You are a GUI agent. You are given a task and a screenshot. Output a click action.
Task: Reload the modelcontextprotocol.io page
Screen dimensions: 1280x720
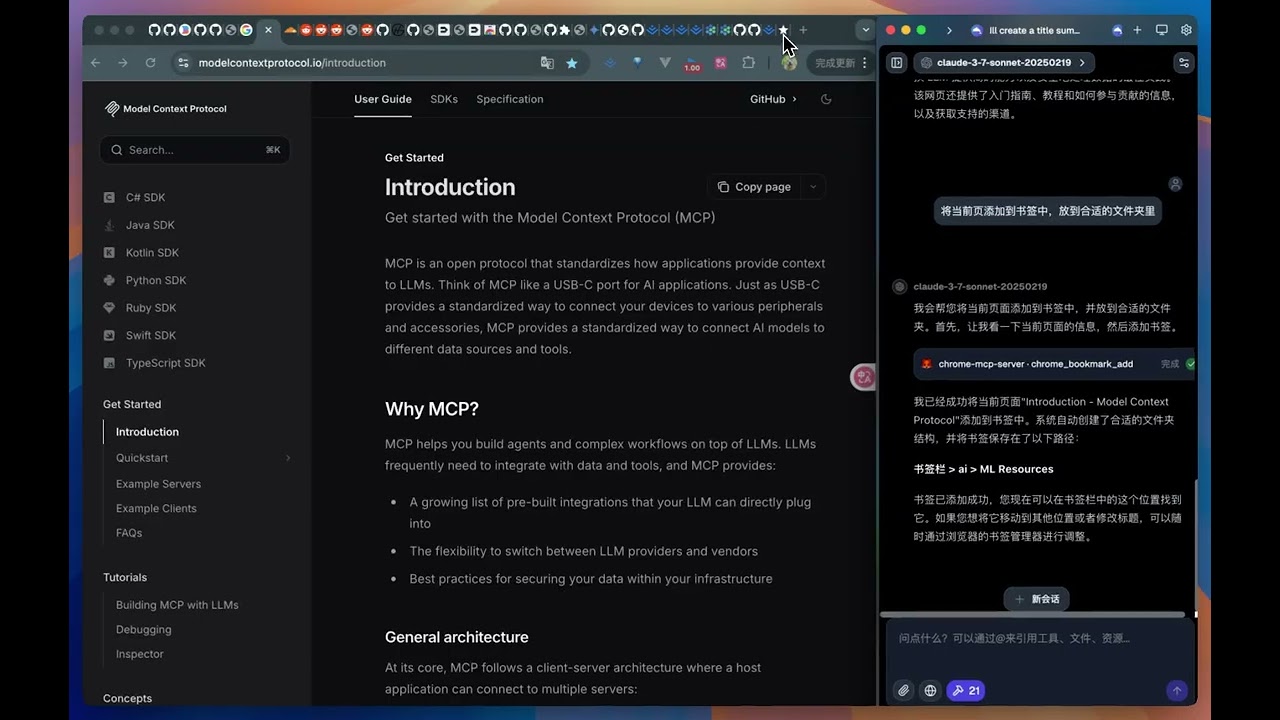[x=150, y=62]
